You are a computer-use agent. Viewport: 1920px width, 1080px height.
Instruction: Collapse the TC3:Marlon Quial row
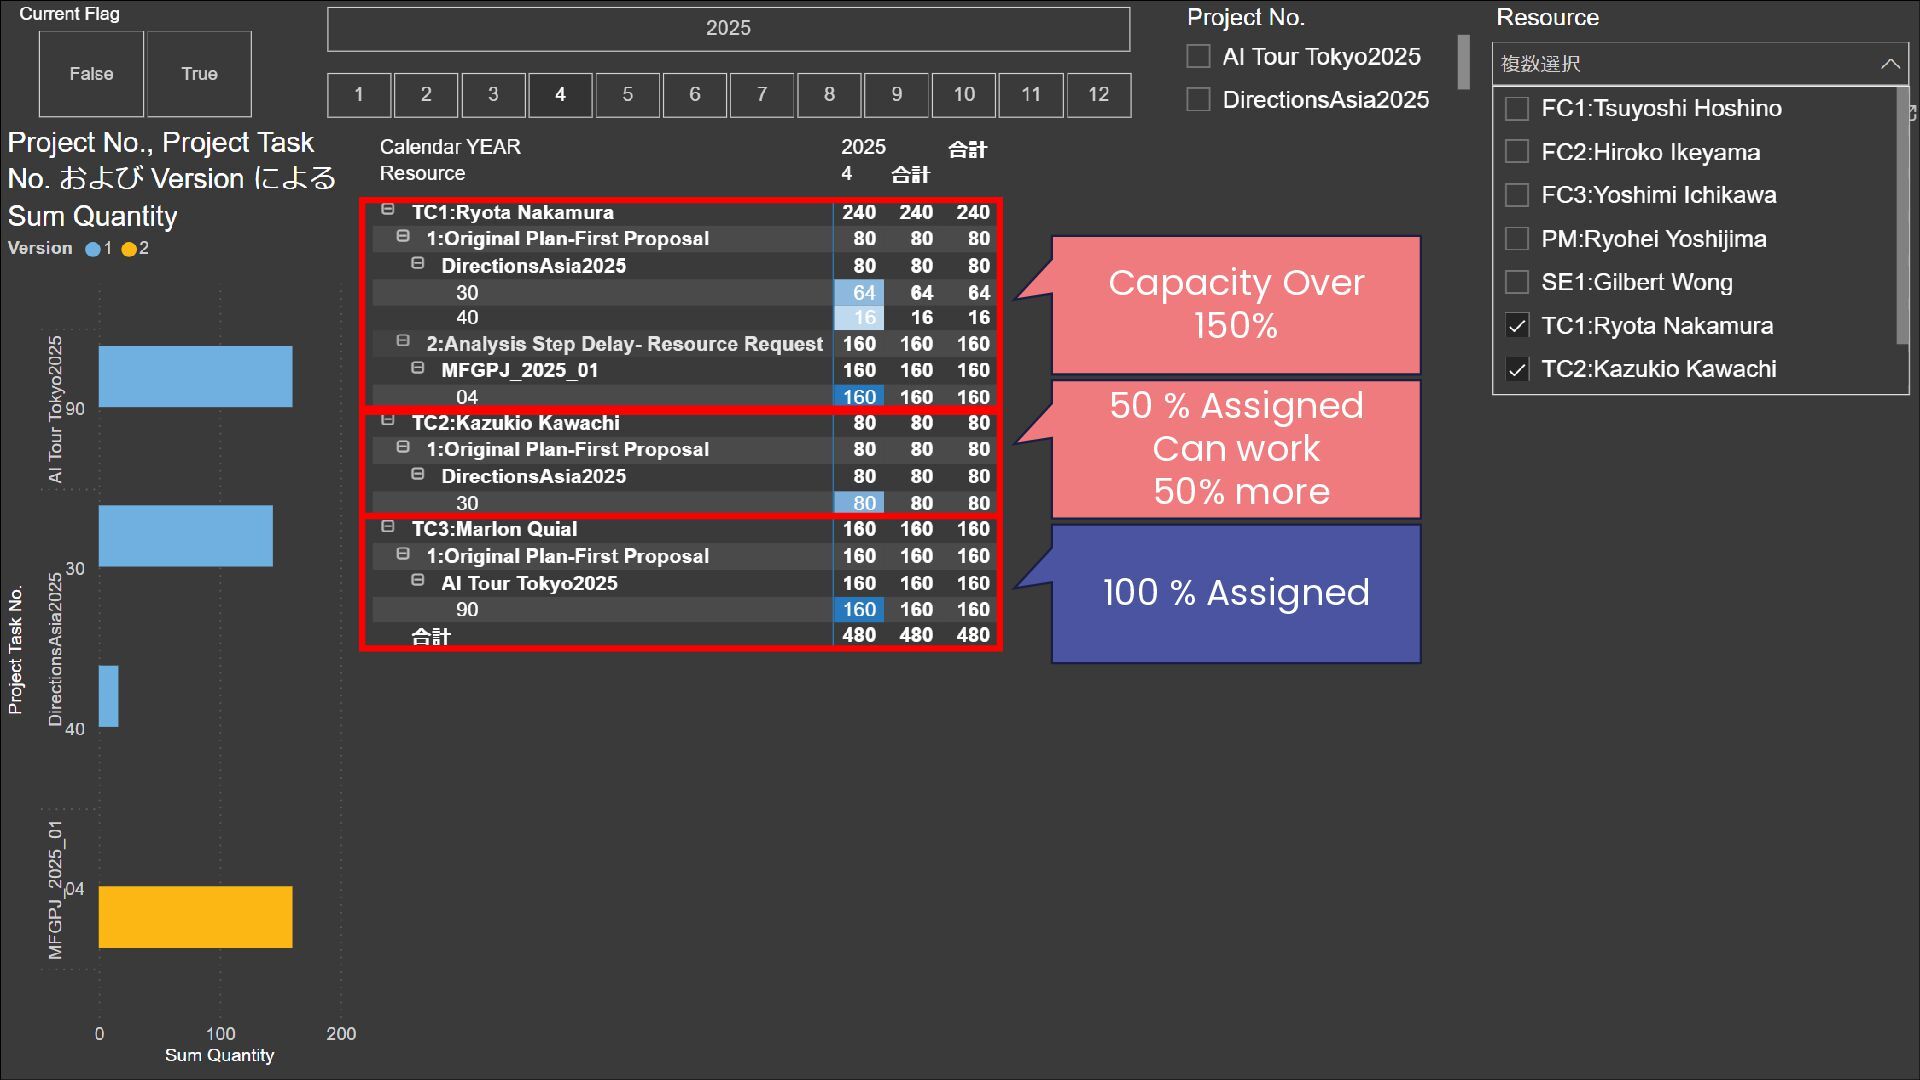tap(388, 527)
